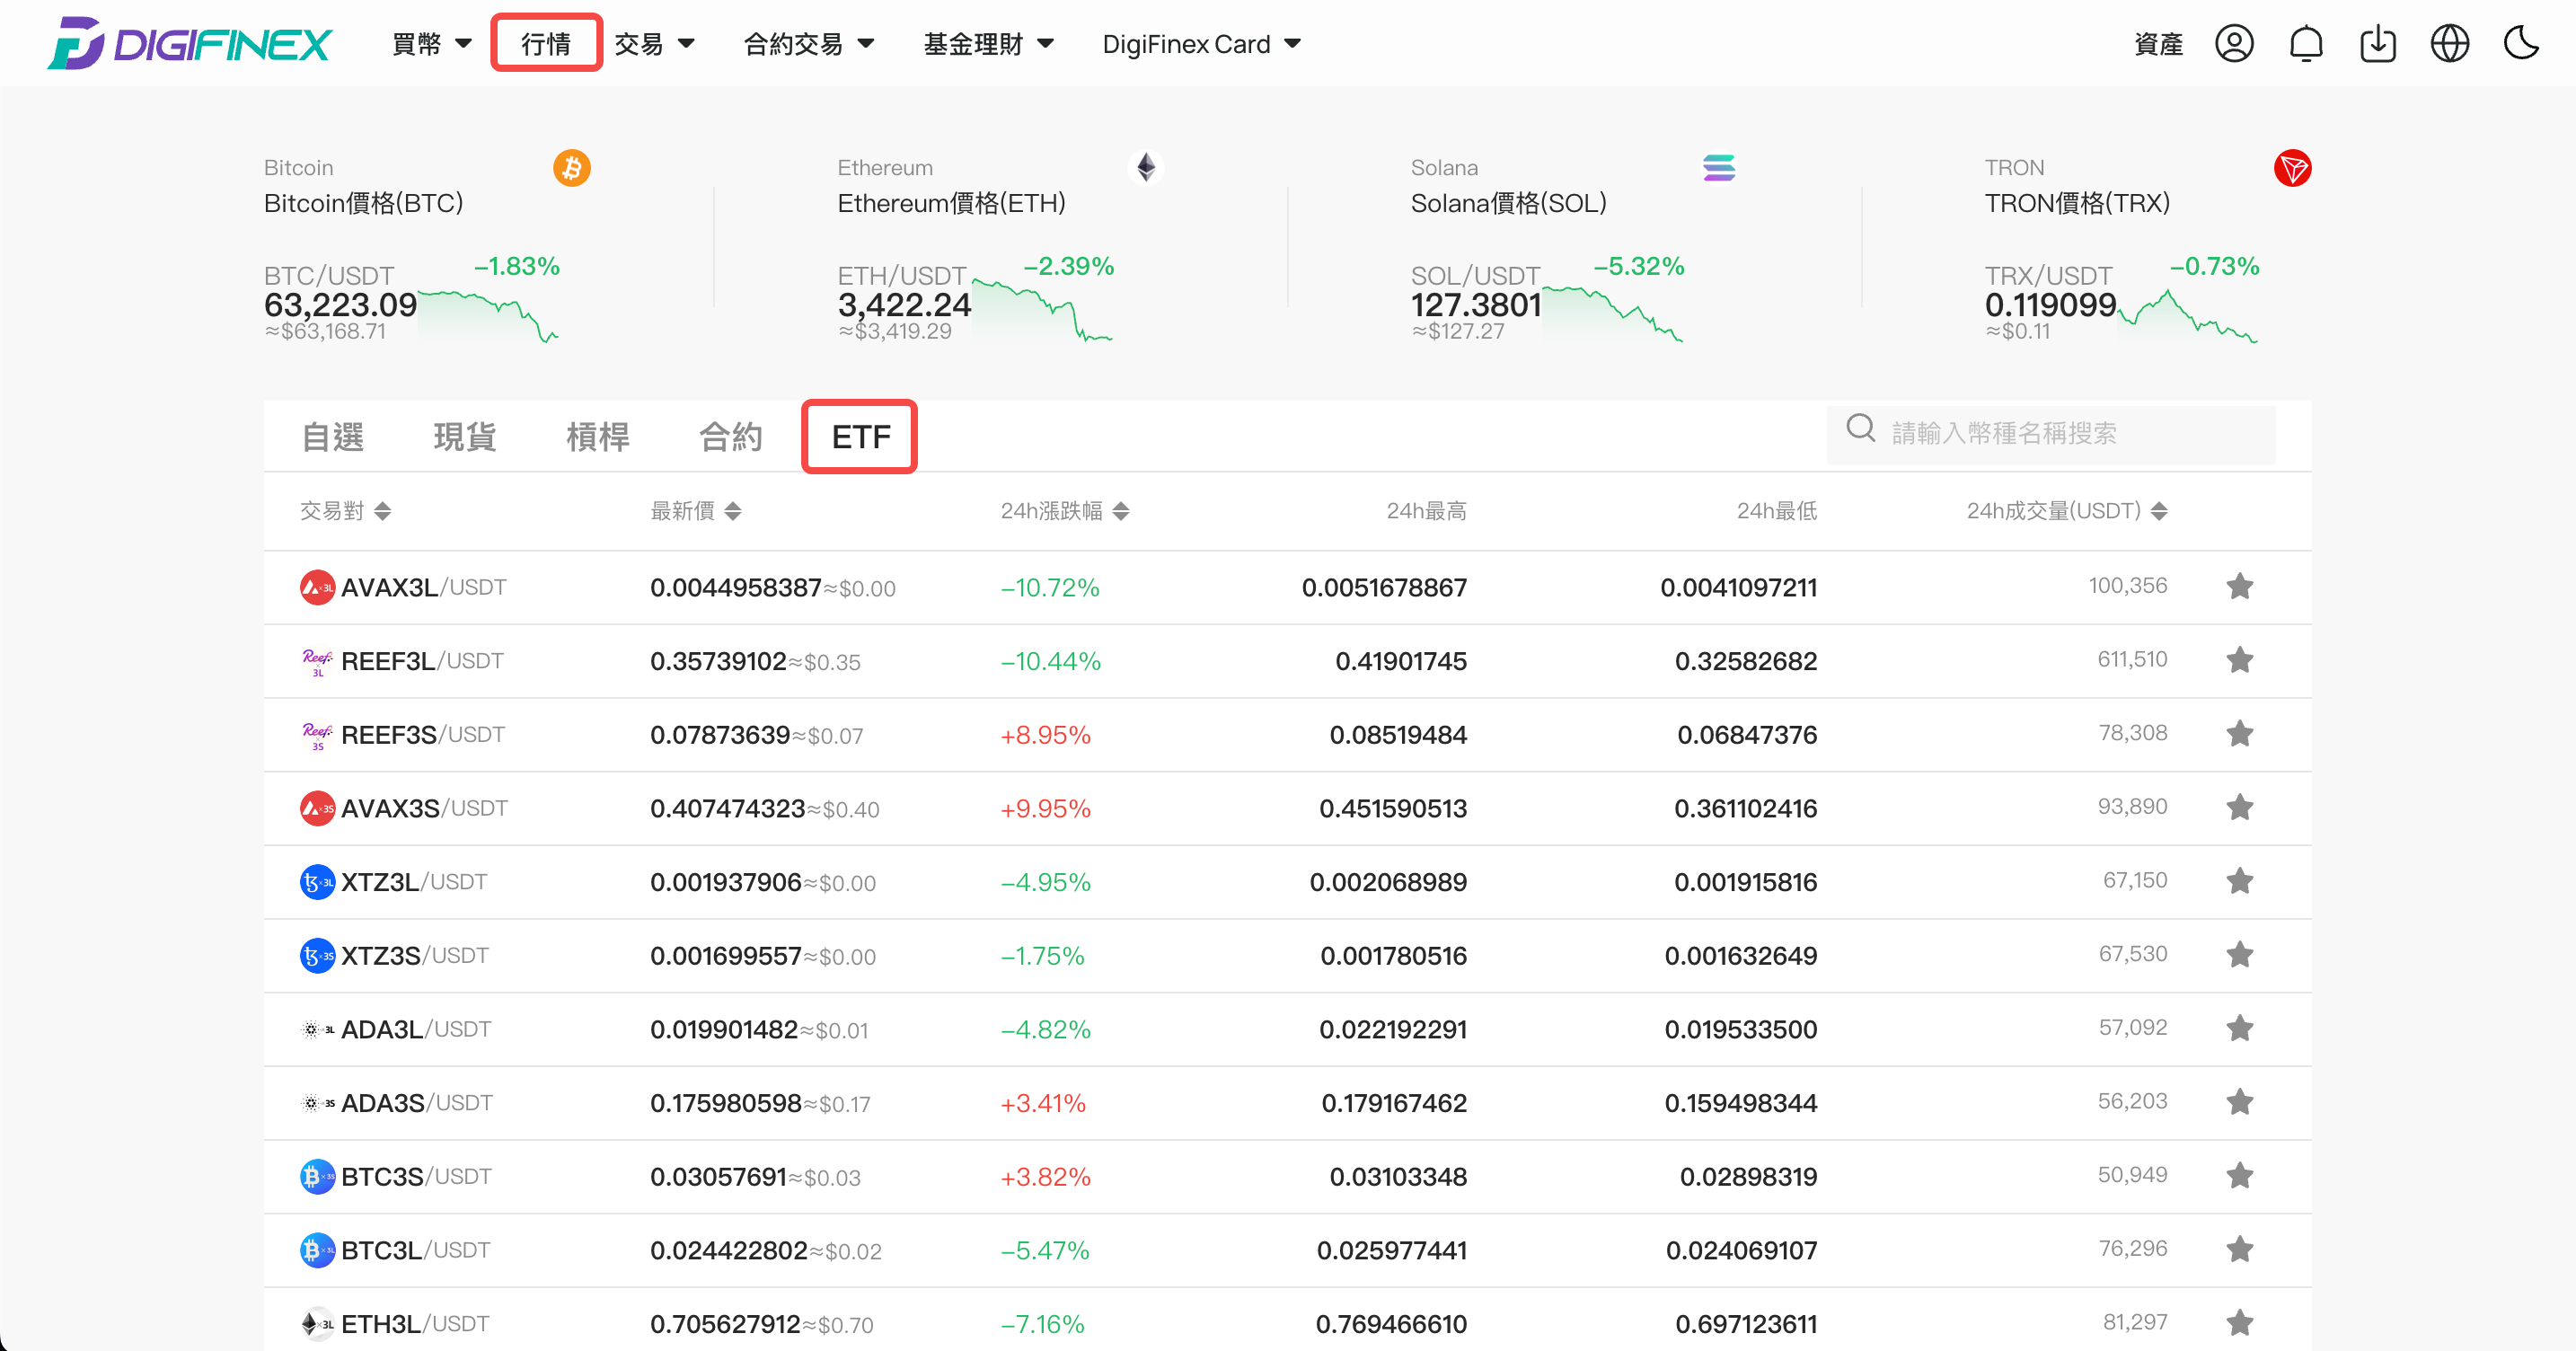Open the 資產 assets link
The width and height of the screenshot is (2576, 1351).
[x=2158, y=44]
